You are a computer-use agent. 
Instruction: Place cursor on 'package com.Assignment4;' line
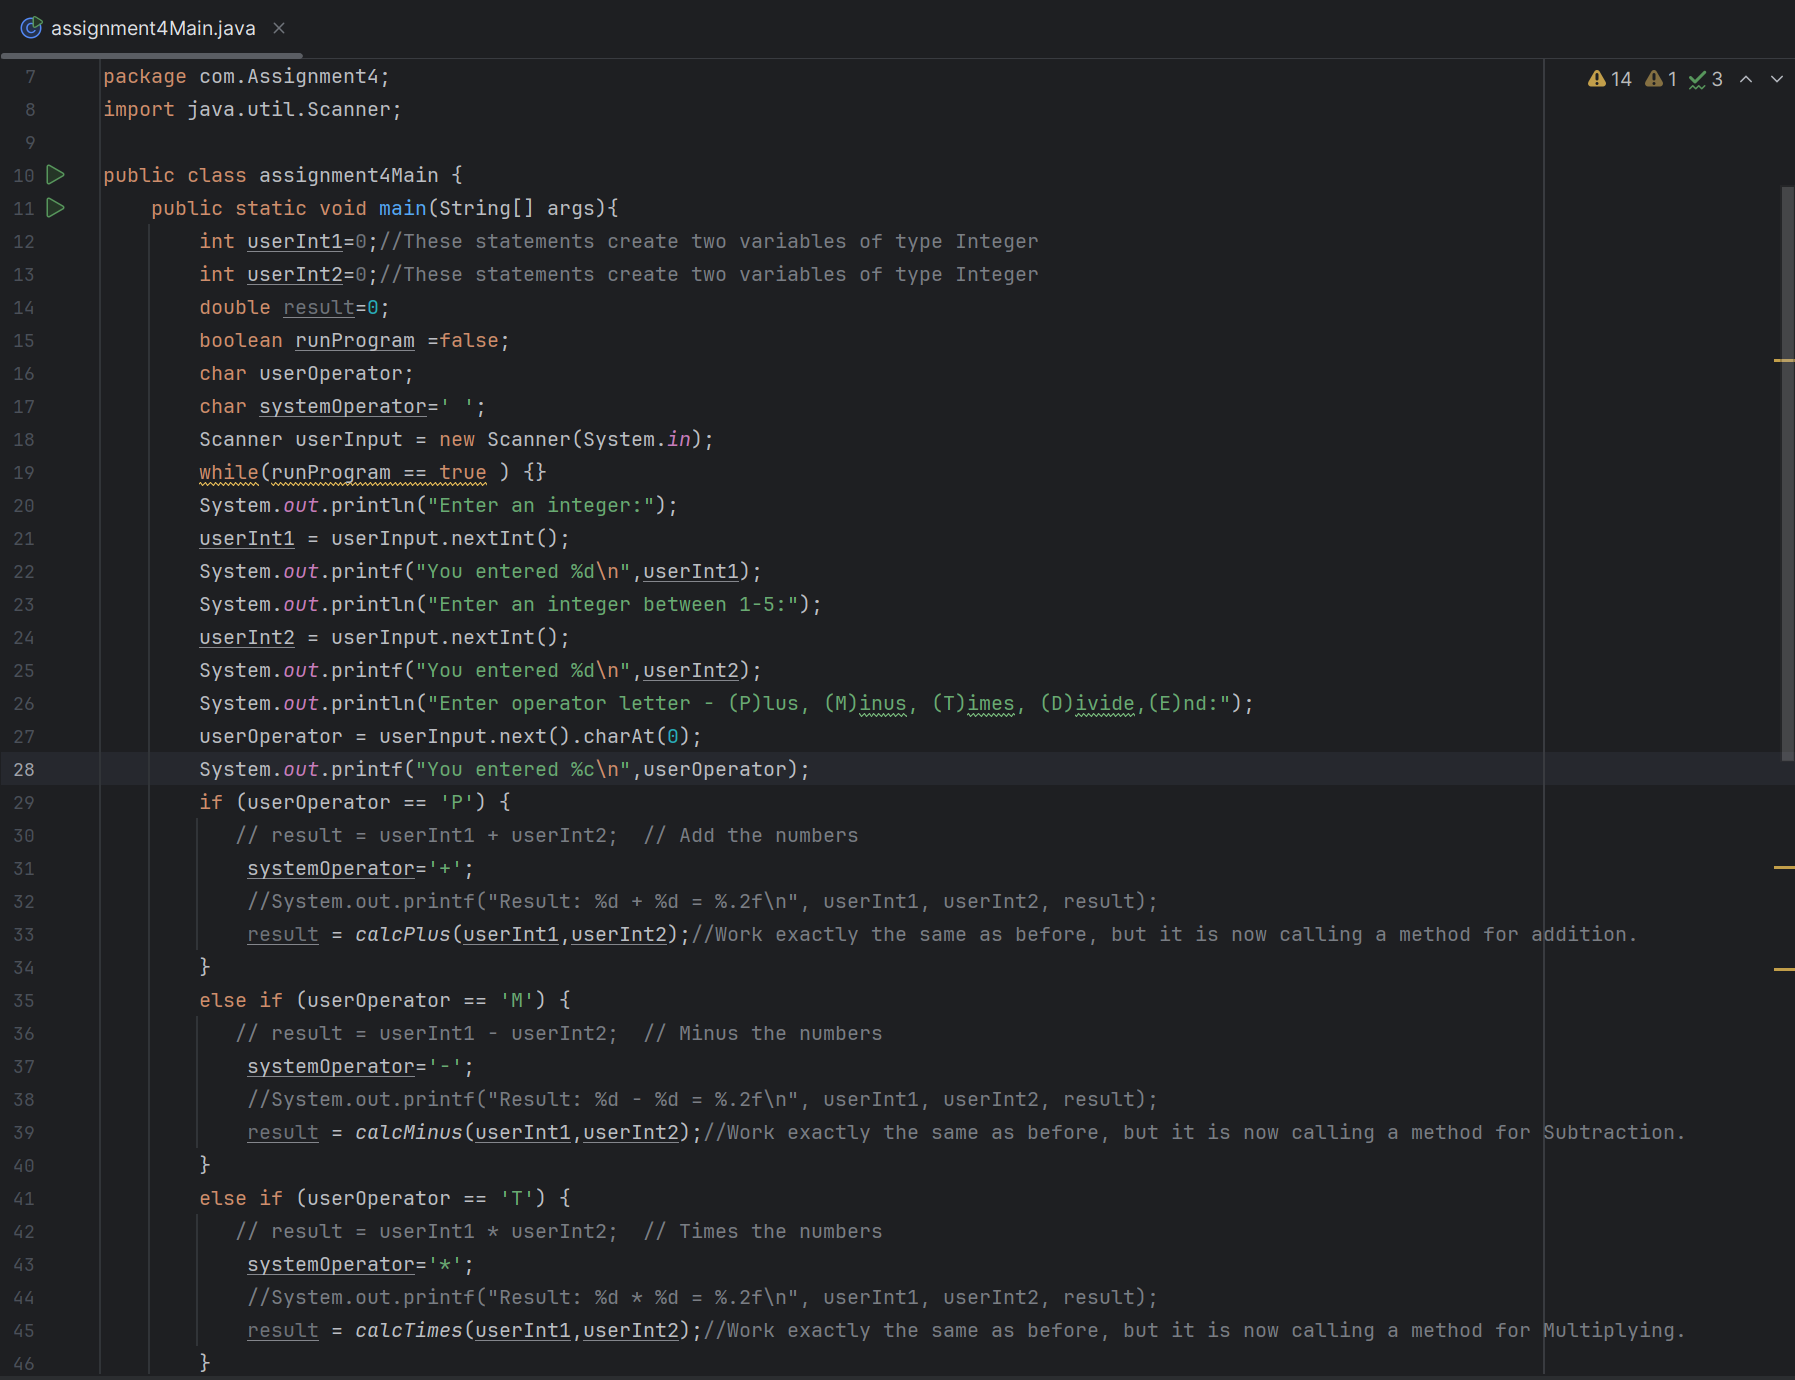(246, 76)
